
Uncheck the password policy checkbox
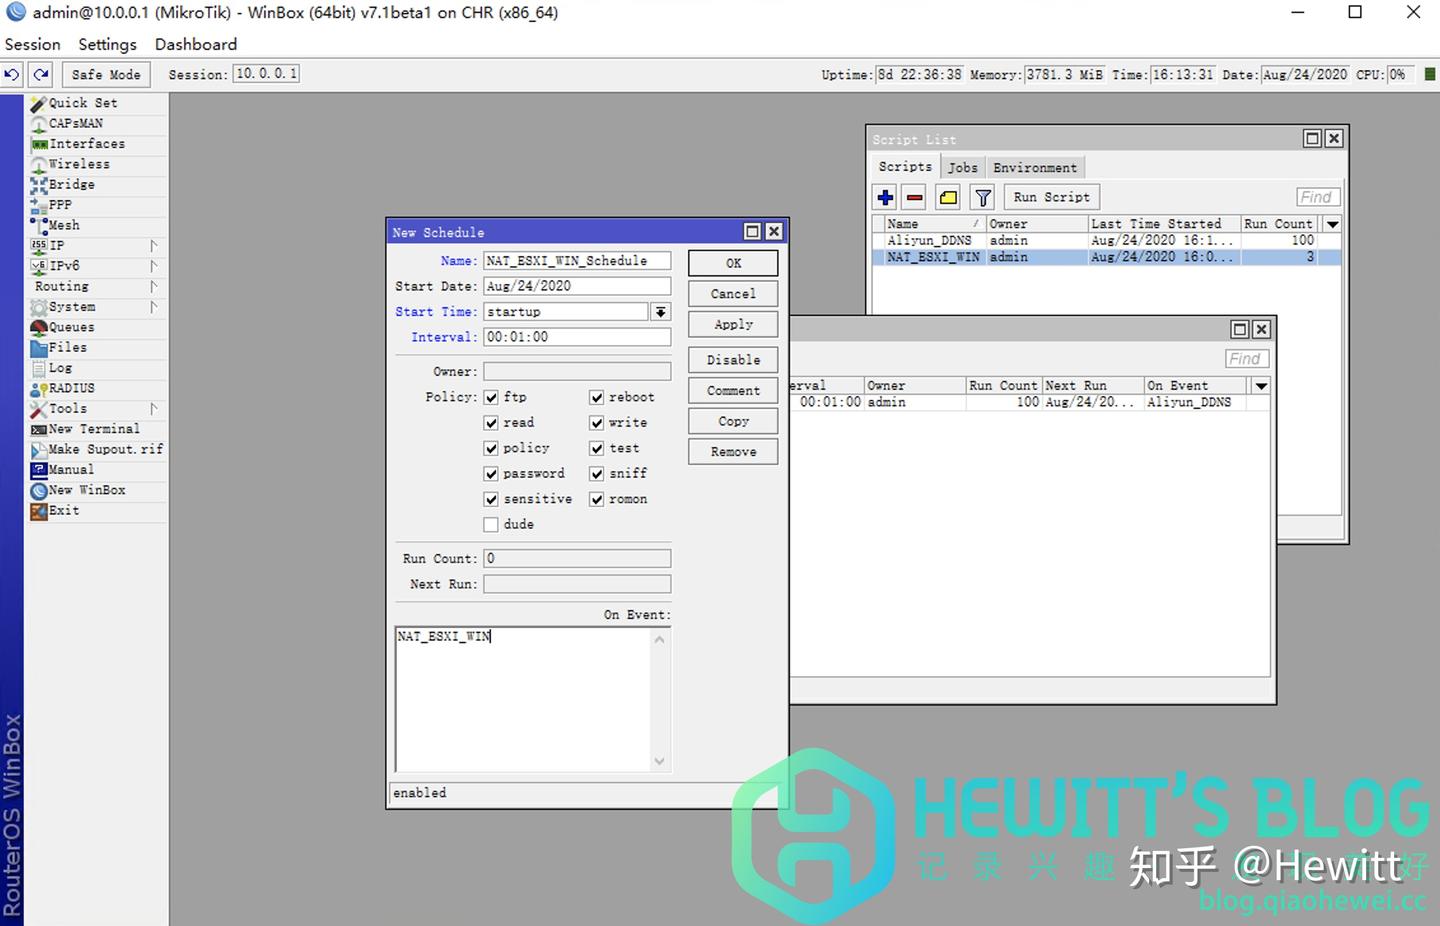pyautogui.click(x=491, y=473)
